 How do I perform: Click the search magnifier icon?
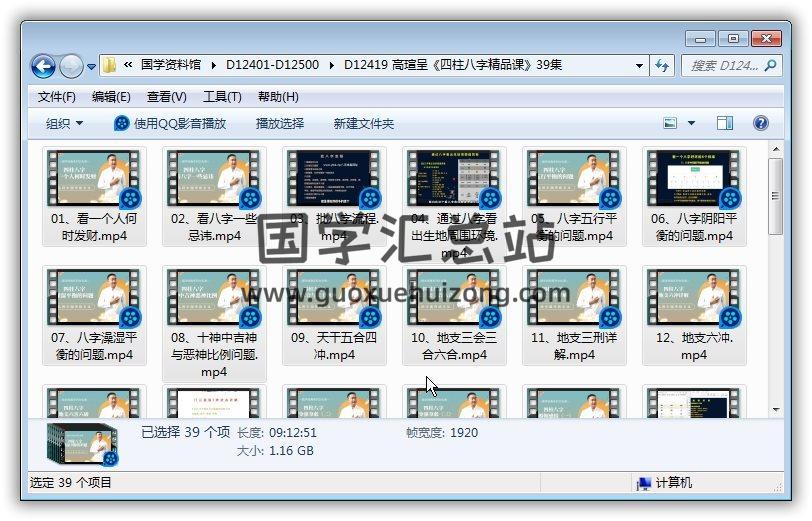[769, 66]
